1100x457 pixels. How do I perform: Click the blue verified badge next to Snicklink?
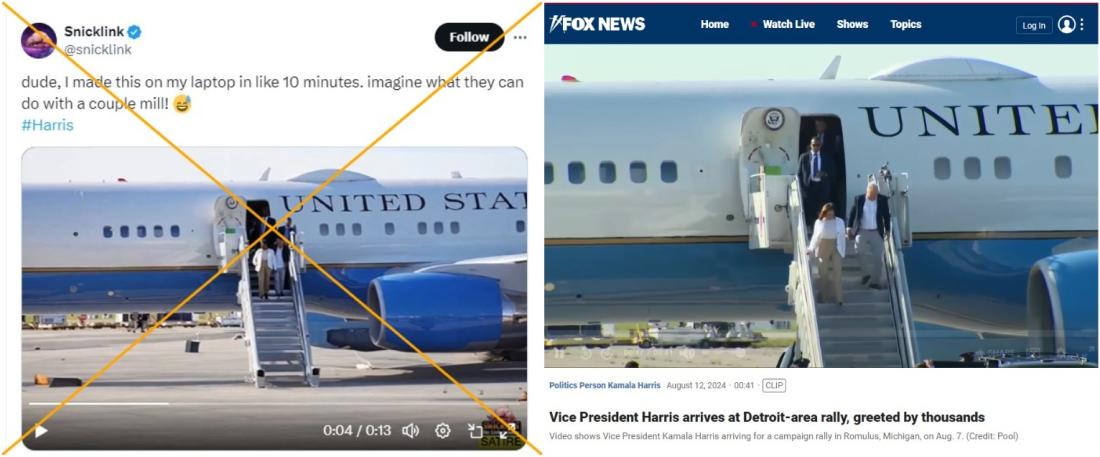(x=134, y=32)
